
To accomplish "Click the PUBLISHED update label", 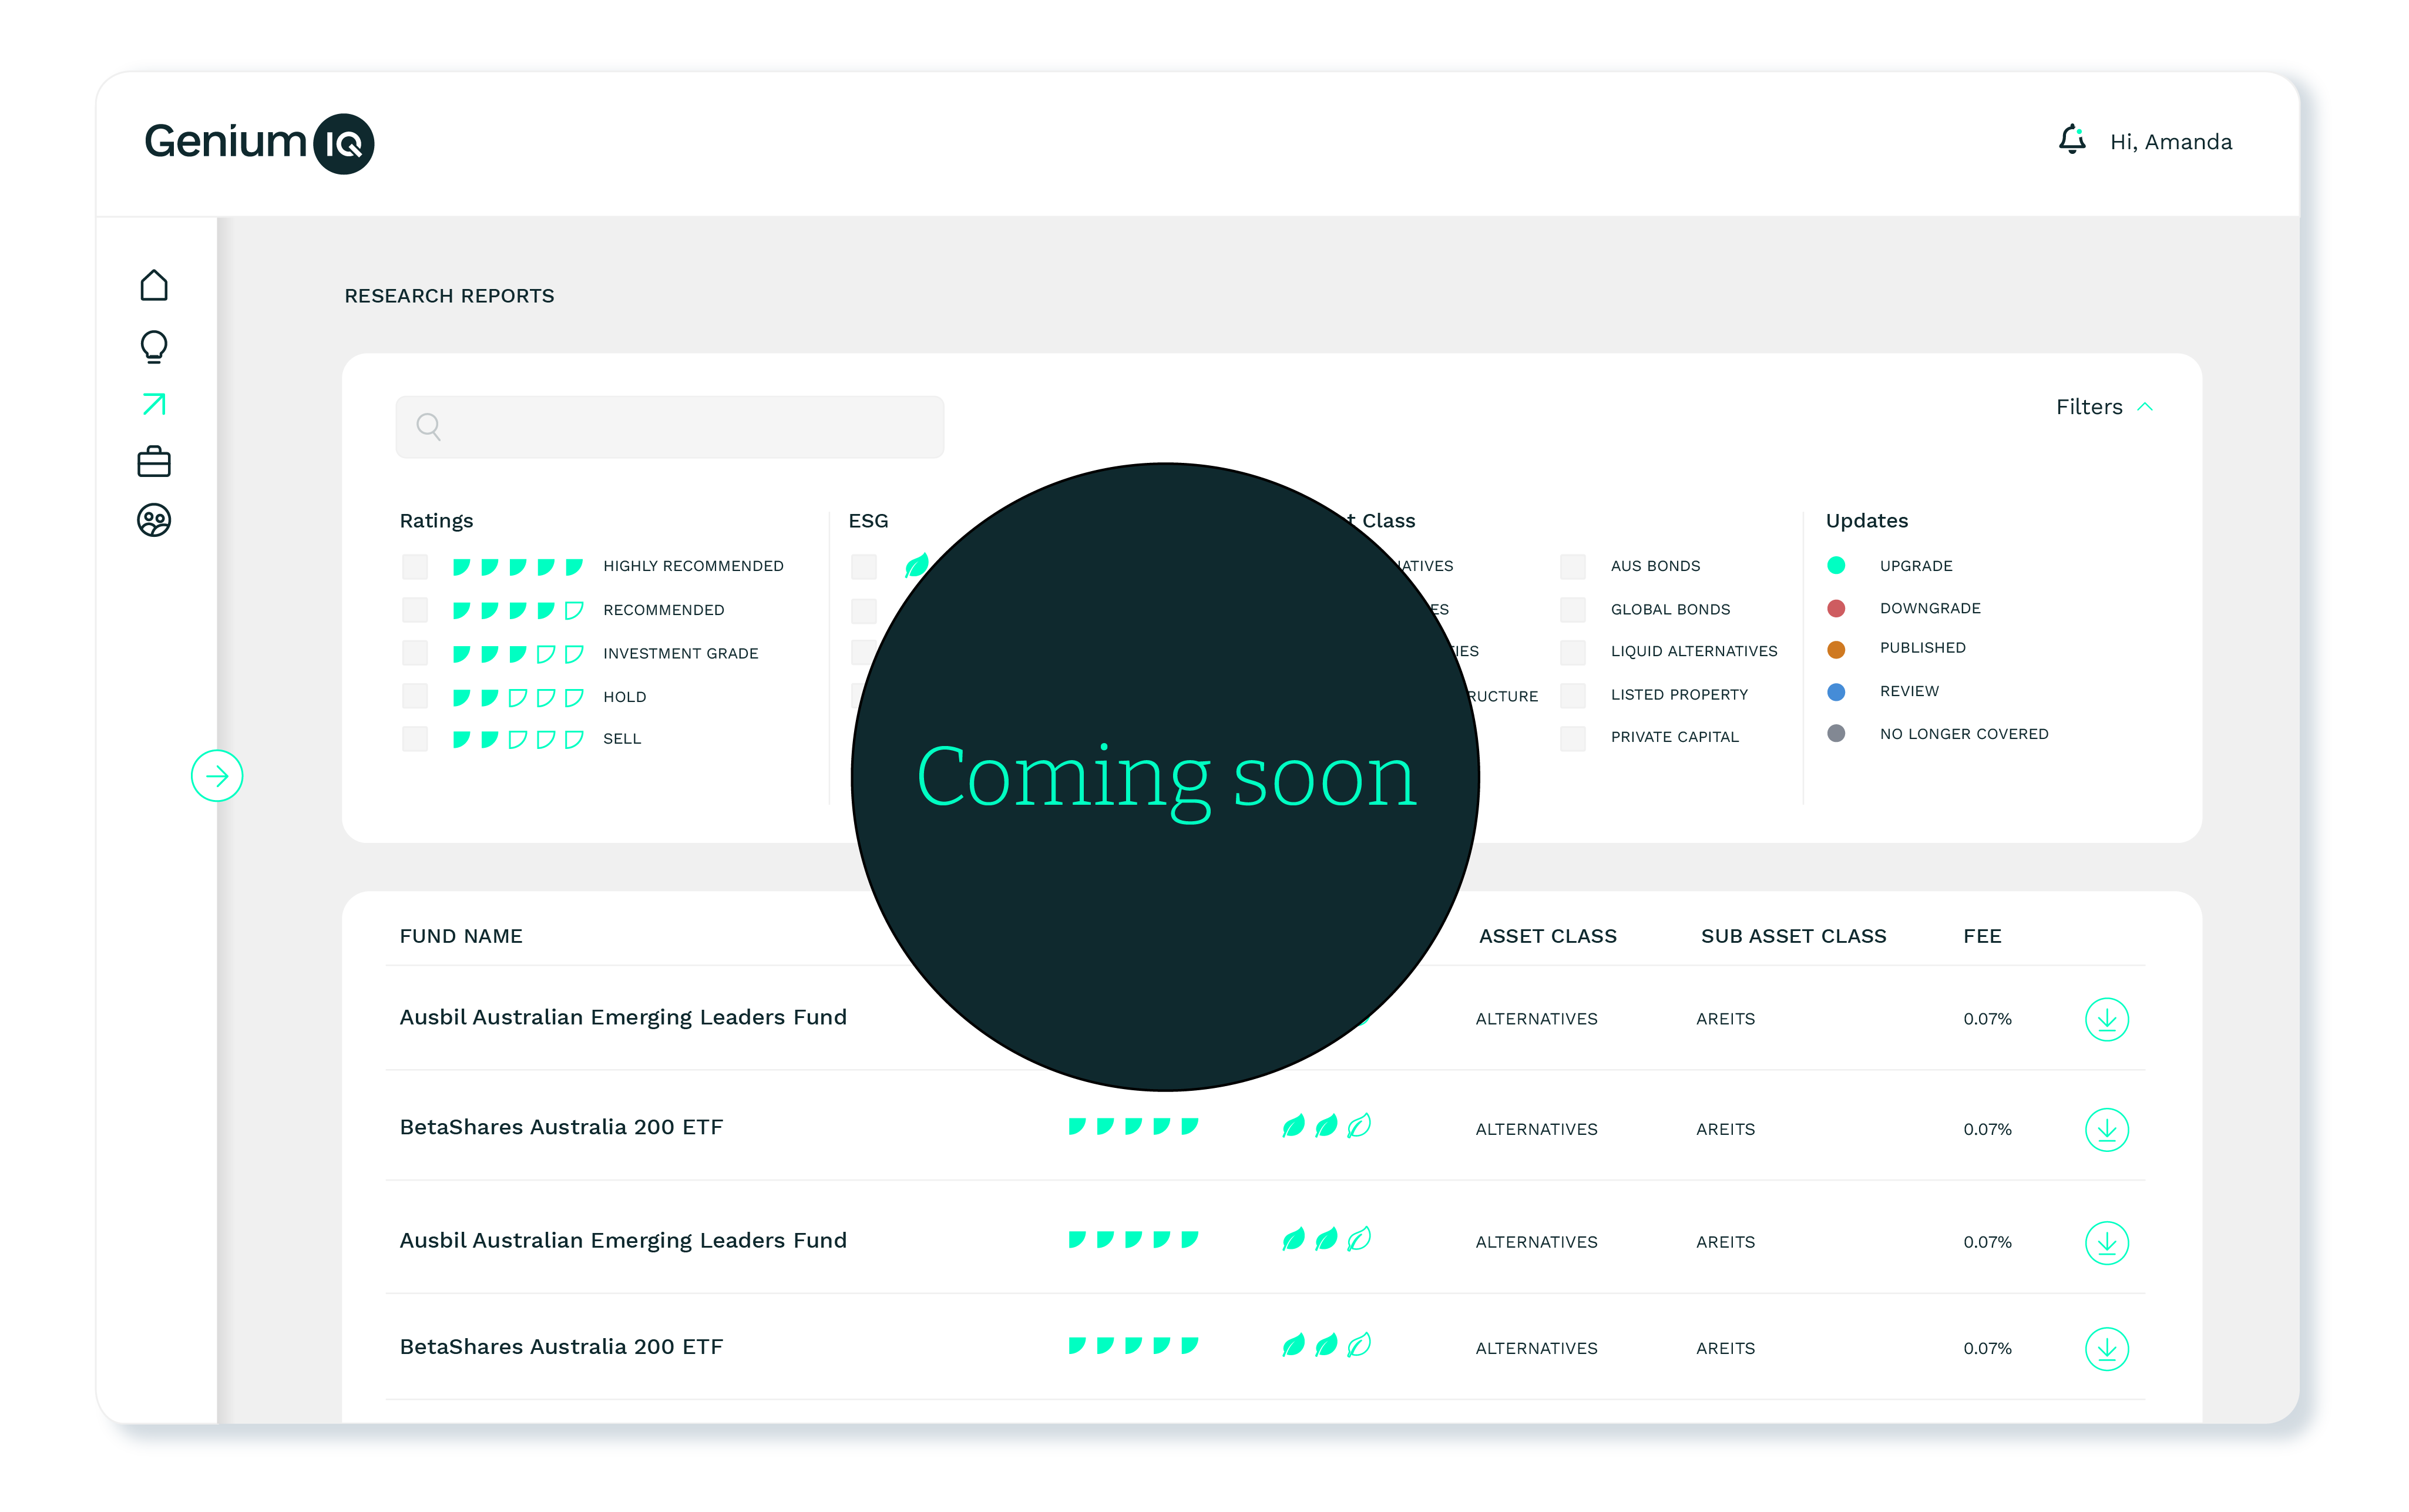I will point(1923,648).
